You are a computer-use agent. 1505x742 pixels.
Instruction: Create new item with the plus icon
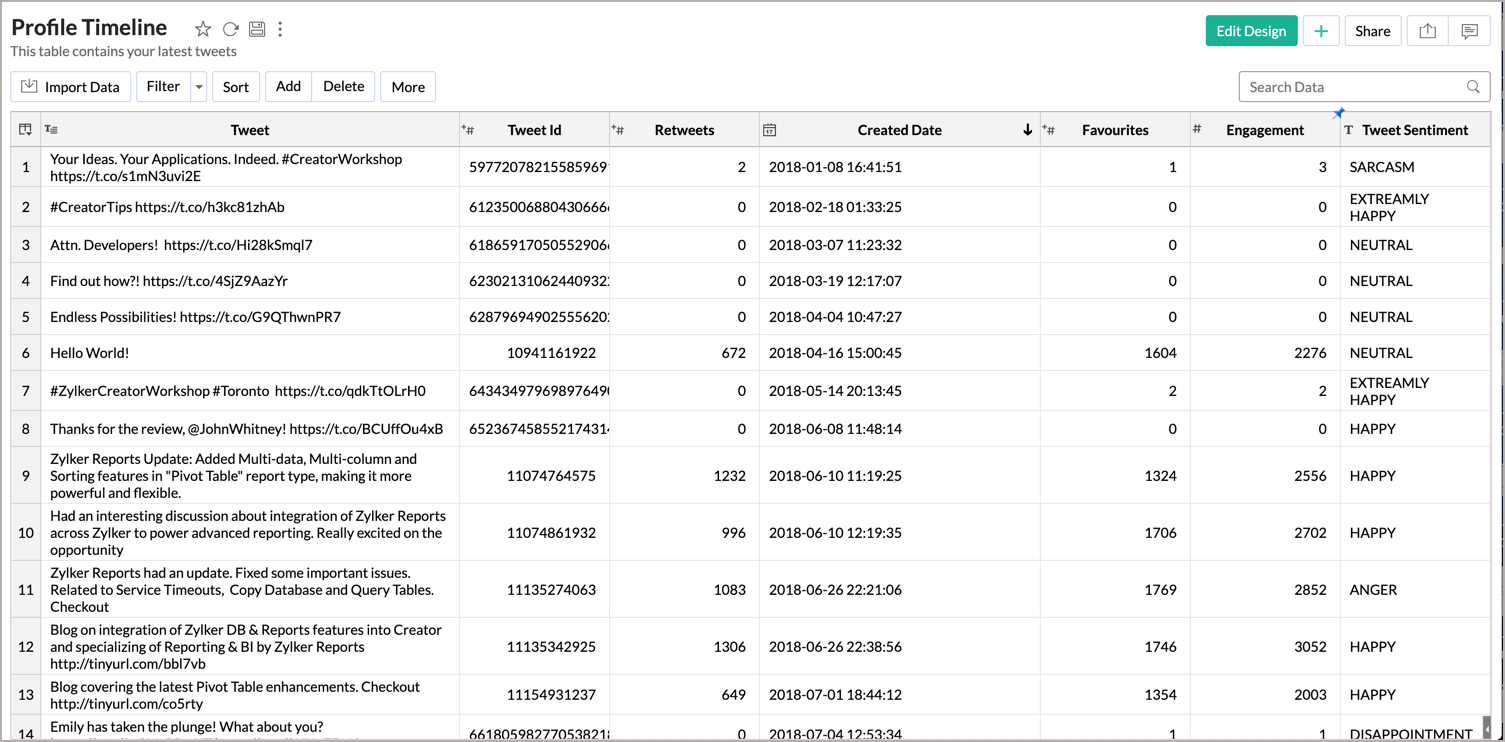pyautogui.click(x=1321, y=31)
